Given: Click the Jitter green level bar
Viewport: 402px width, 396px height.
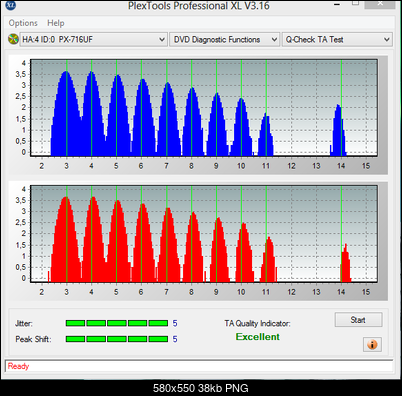Looking at the screenshot, I should [x=117, y=323].
